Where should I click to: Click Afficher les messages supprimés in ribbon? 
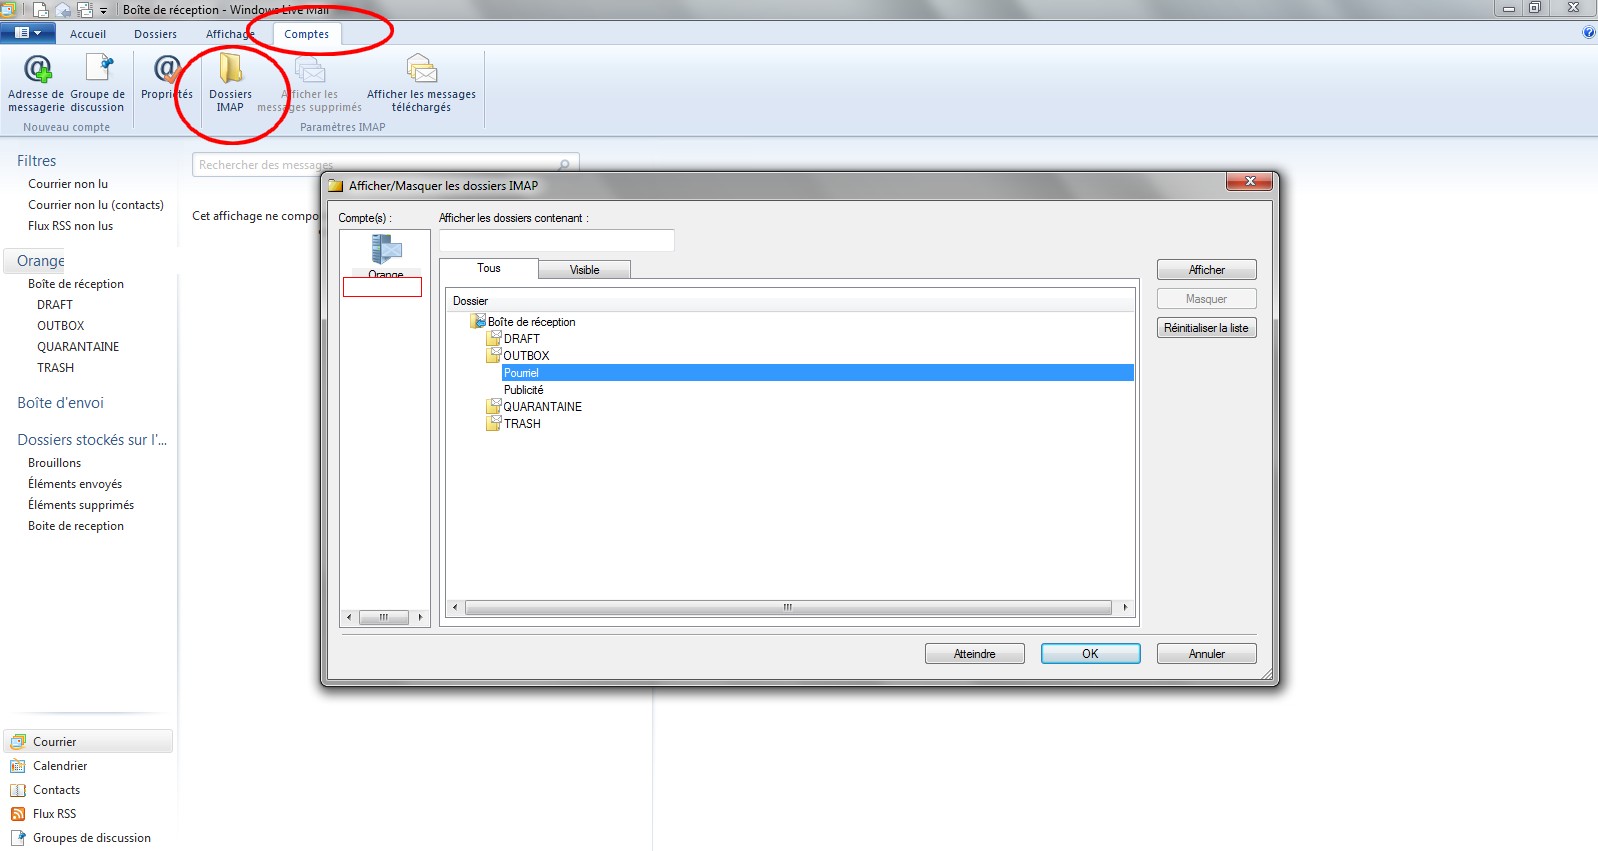click(310, 84)
